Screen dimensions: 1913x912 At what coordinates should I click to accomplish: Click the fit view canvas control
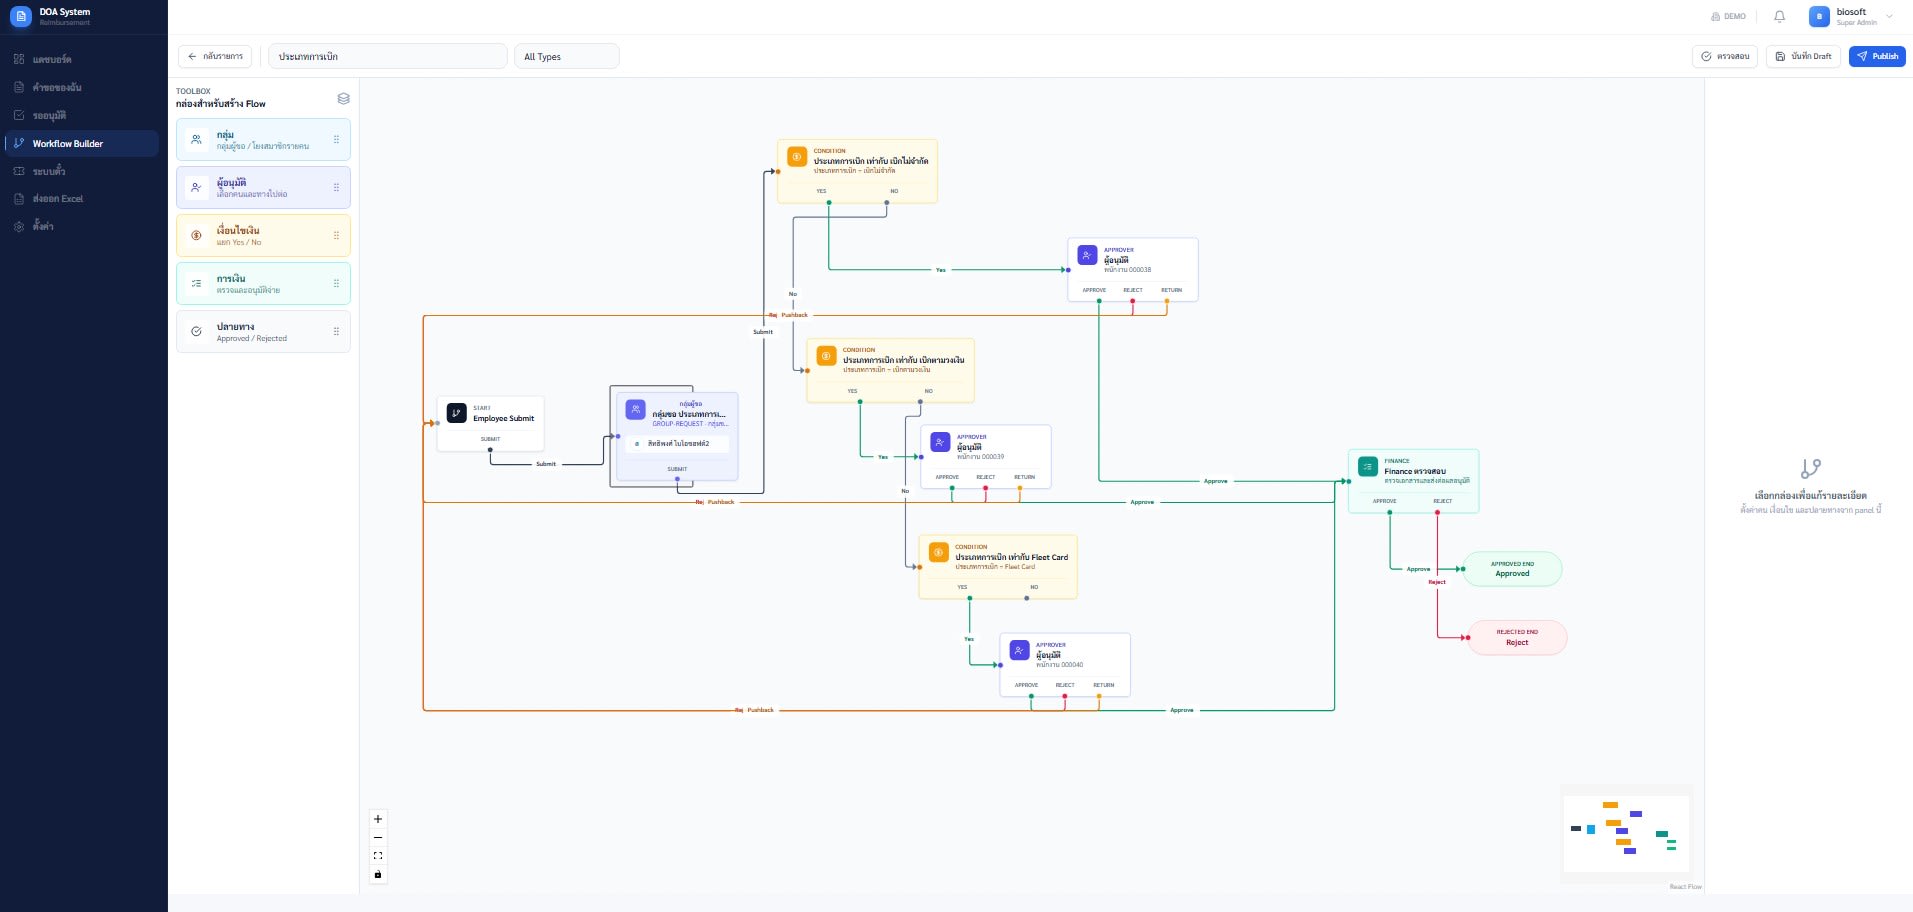coord(378,856)
